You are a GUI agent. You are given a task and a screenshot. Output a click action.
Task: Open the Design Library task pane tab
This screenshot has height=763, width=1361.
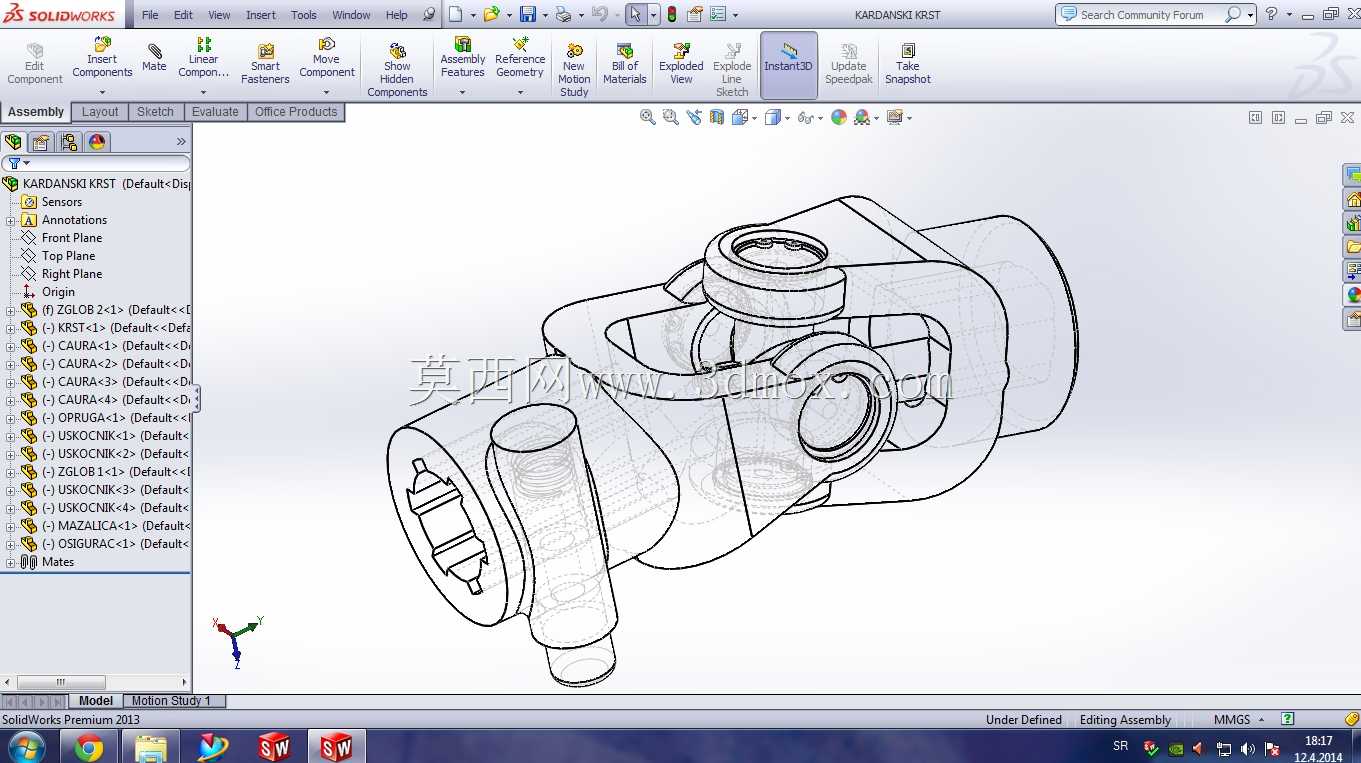coord(1353,223)
